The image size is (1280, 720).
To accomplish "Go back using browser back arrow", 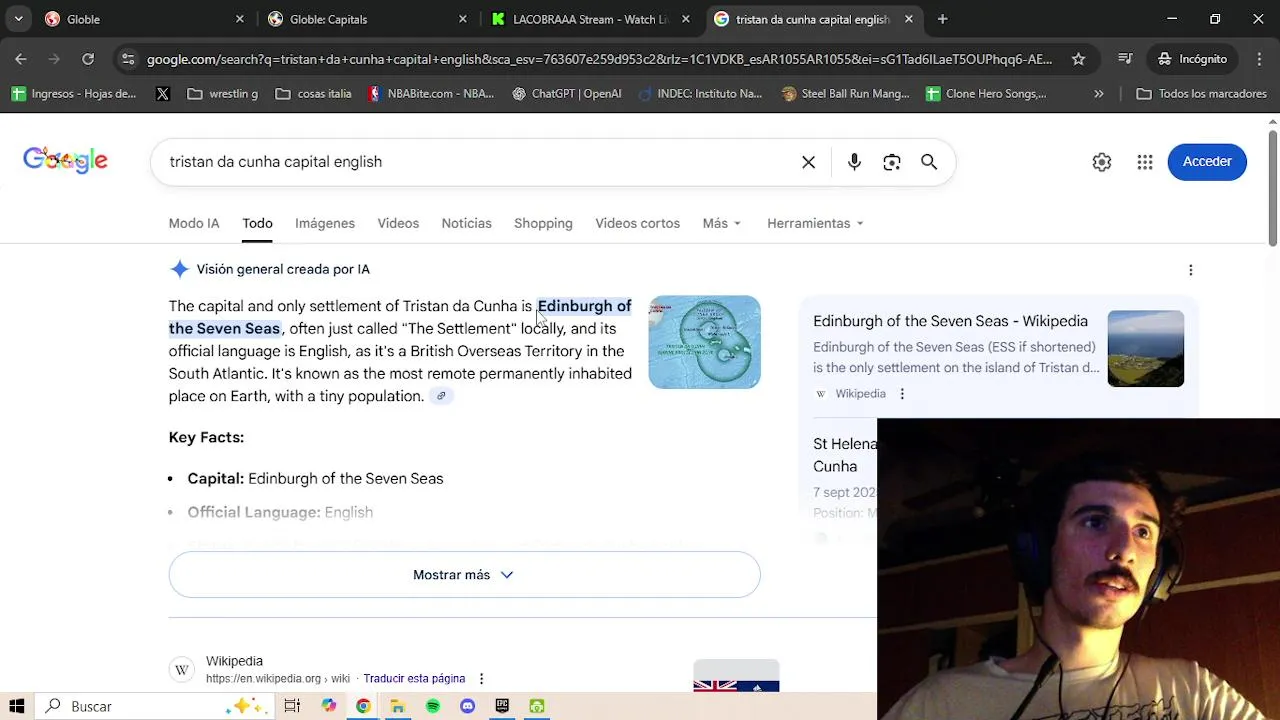I will 21,59.
